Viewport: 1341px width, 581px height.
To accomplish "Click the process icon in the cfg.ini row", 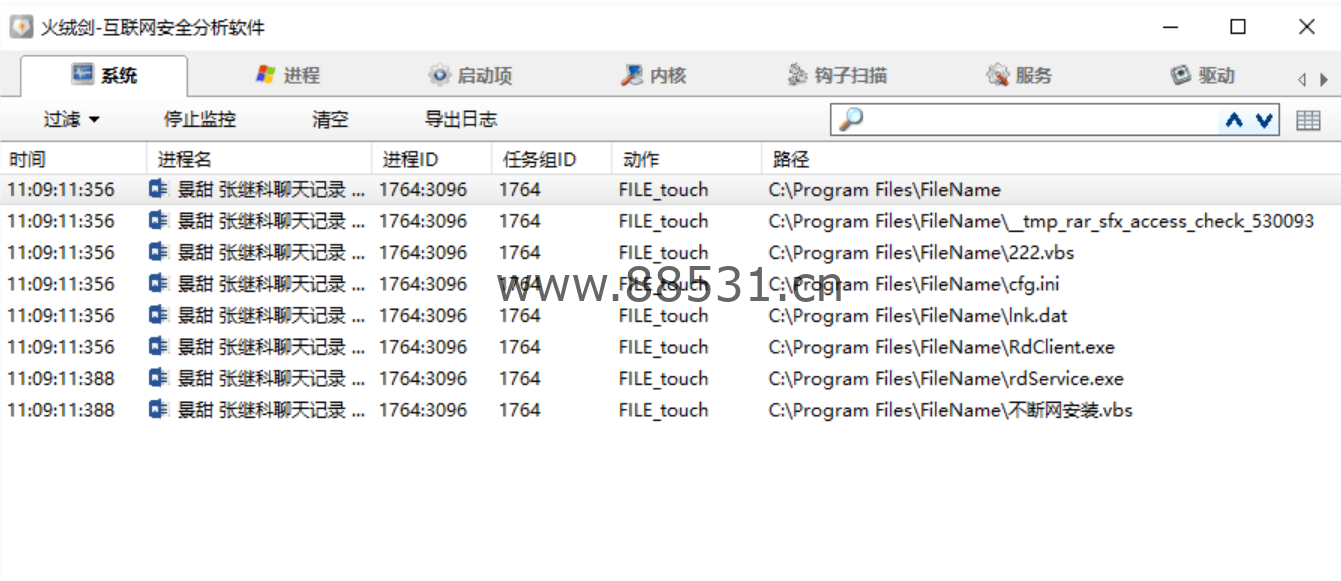I will pos(158,284).
